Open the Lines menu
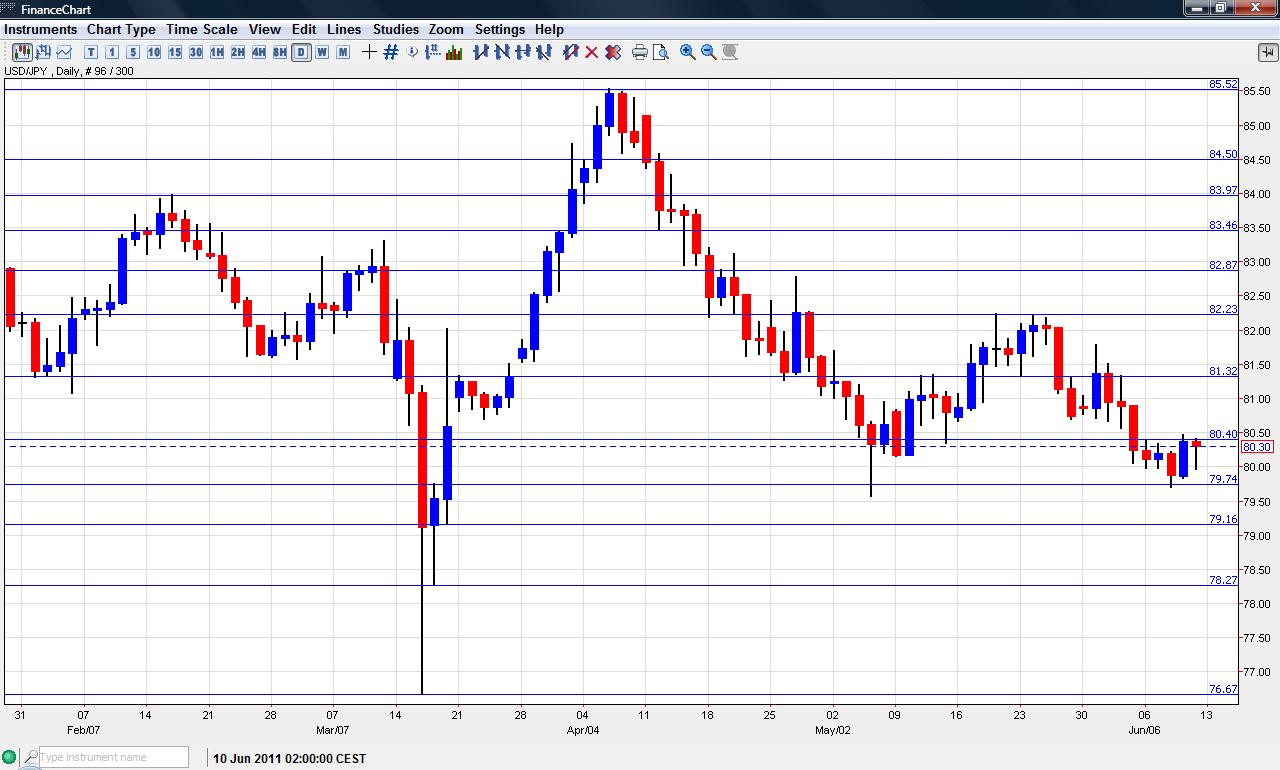This screenshot has height=770, width=1280. click(x=345, y=29)
